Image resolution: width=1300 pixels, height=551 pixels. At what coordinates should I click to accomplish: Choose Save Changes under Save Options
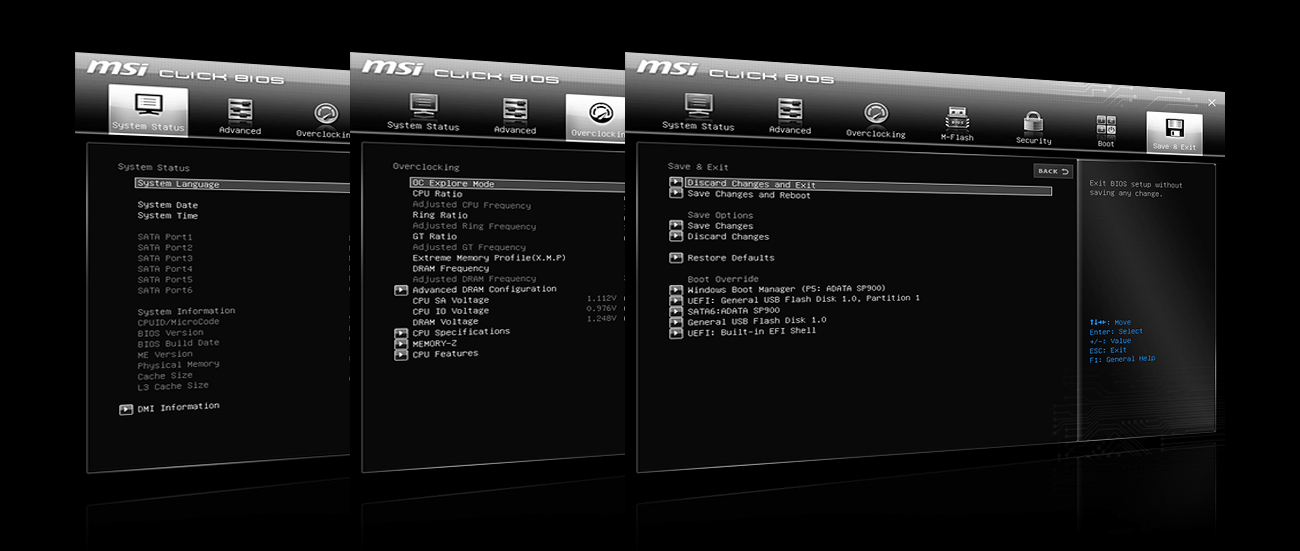721,226
